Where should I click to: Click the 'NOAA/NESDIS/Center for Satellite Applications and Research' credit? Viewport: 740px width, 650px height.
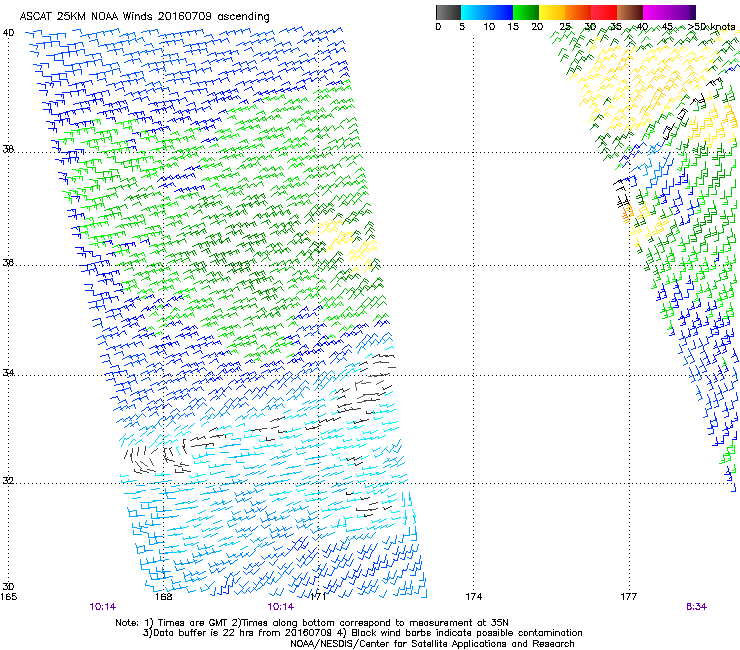tap(432, 643)
